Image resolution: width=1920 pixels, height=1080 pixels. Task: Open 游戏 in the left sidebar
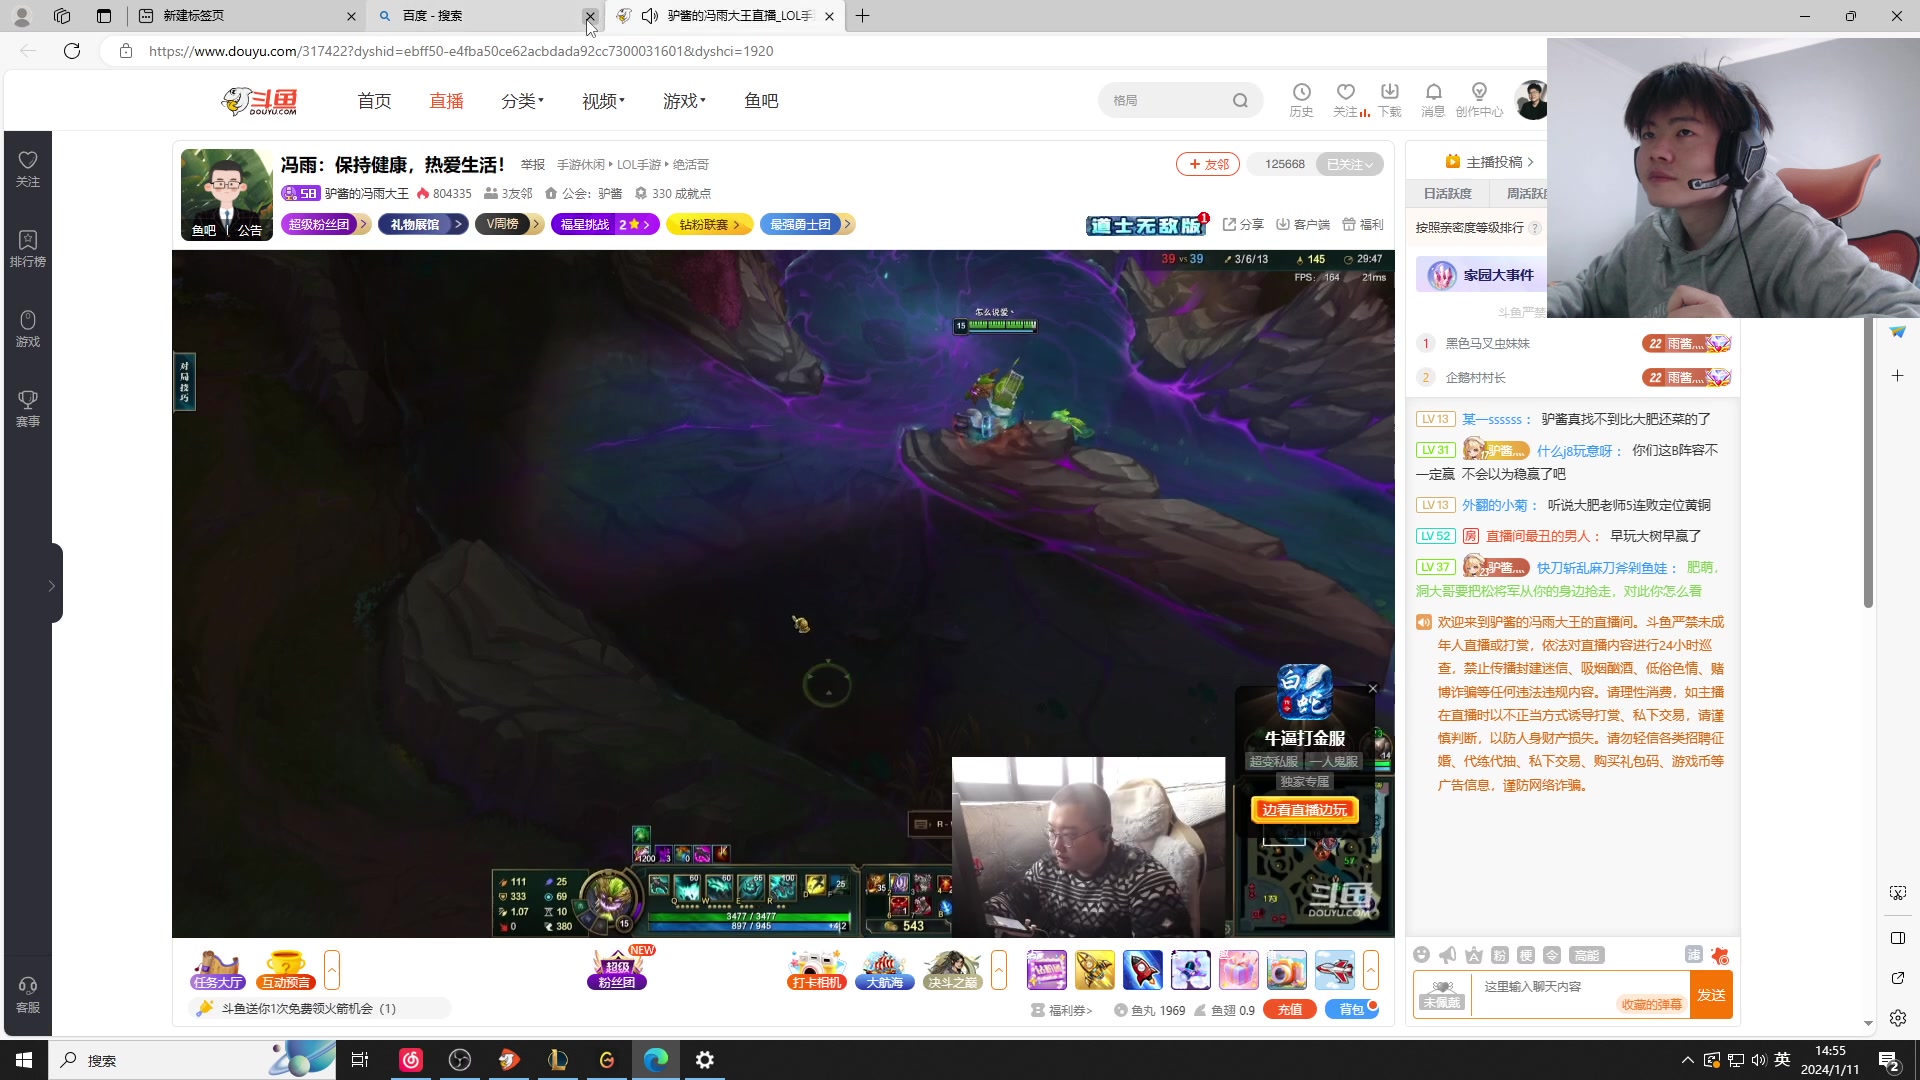(28, 328)
